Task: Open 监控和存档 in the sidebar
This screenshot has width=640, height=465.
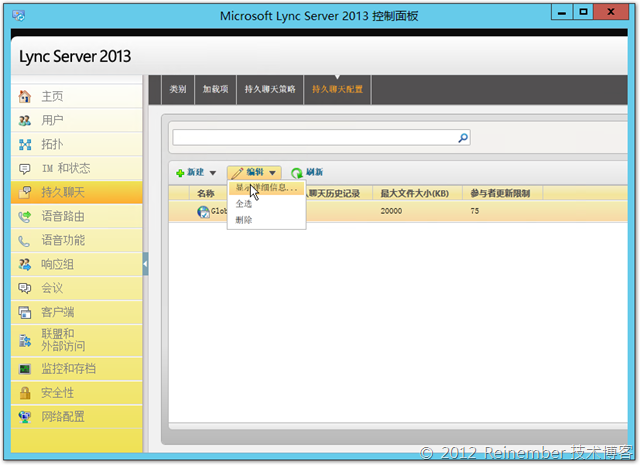Action: 77,369
